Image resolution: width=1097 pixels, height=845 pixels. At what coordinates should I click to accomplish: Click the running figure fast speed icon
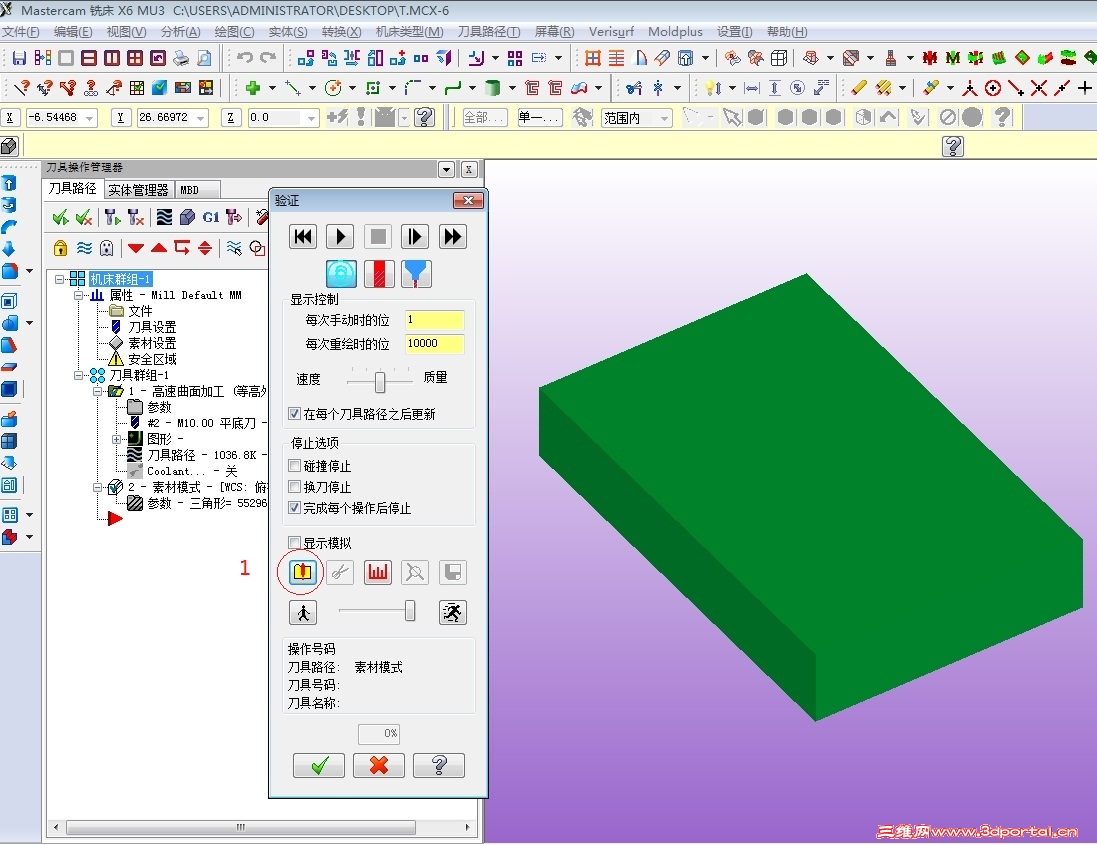pos(453,613)
